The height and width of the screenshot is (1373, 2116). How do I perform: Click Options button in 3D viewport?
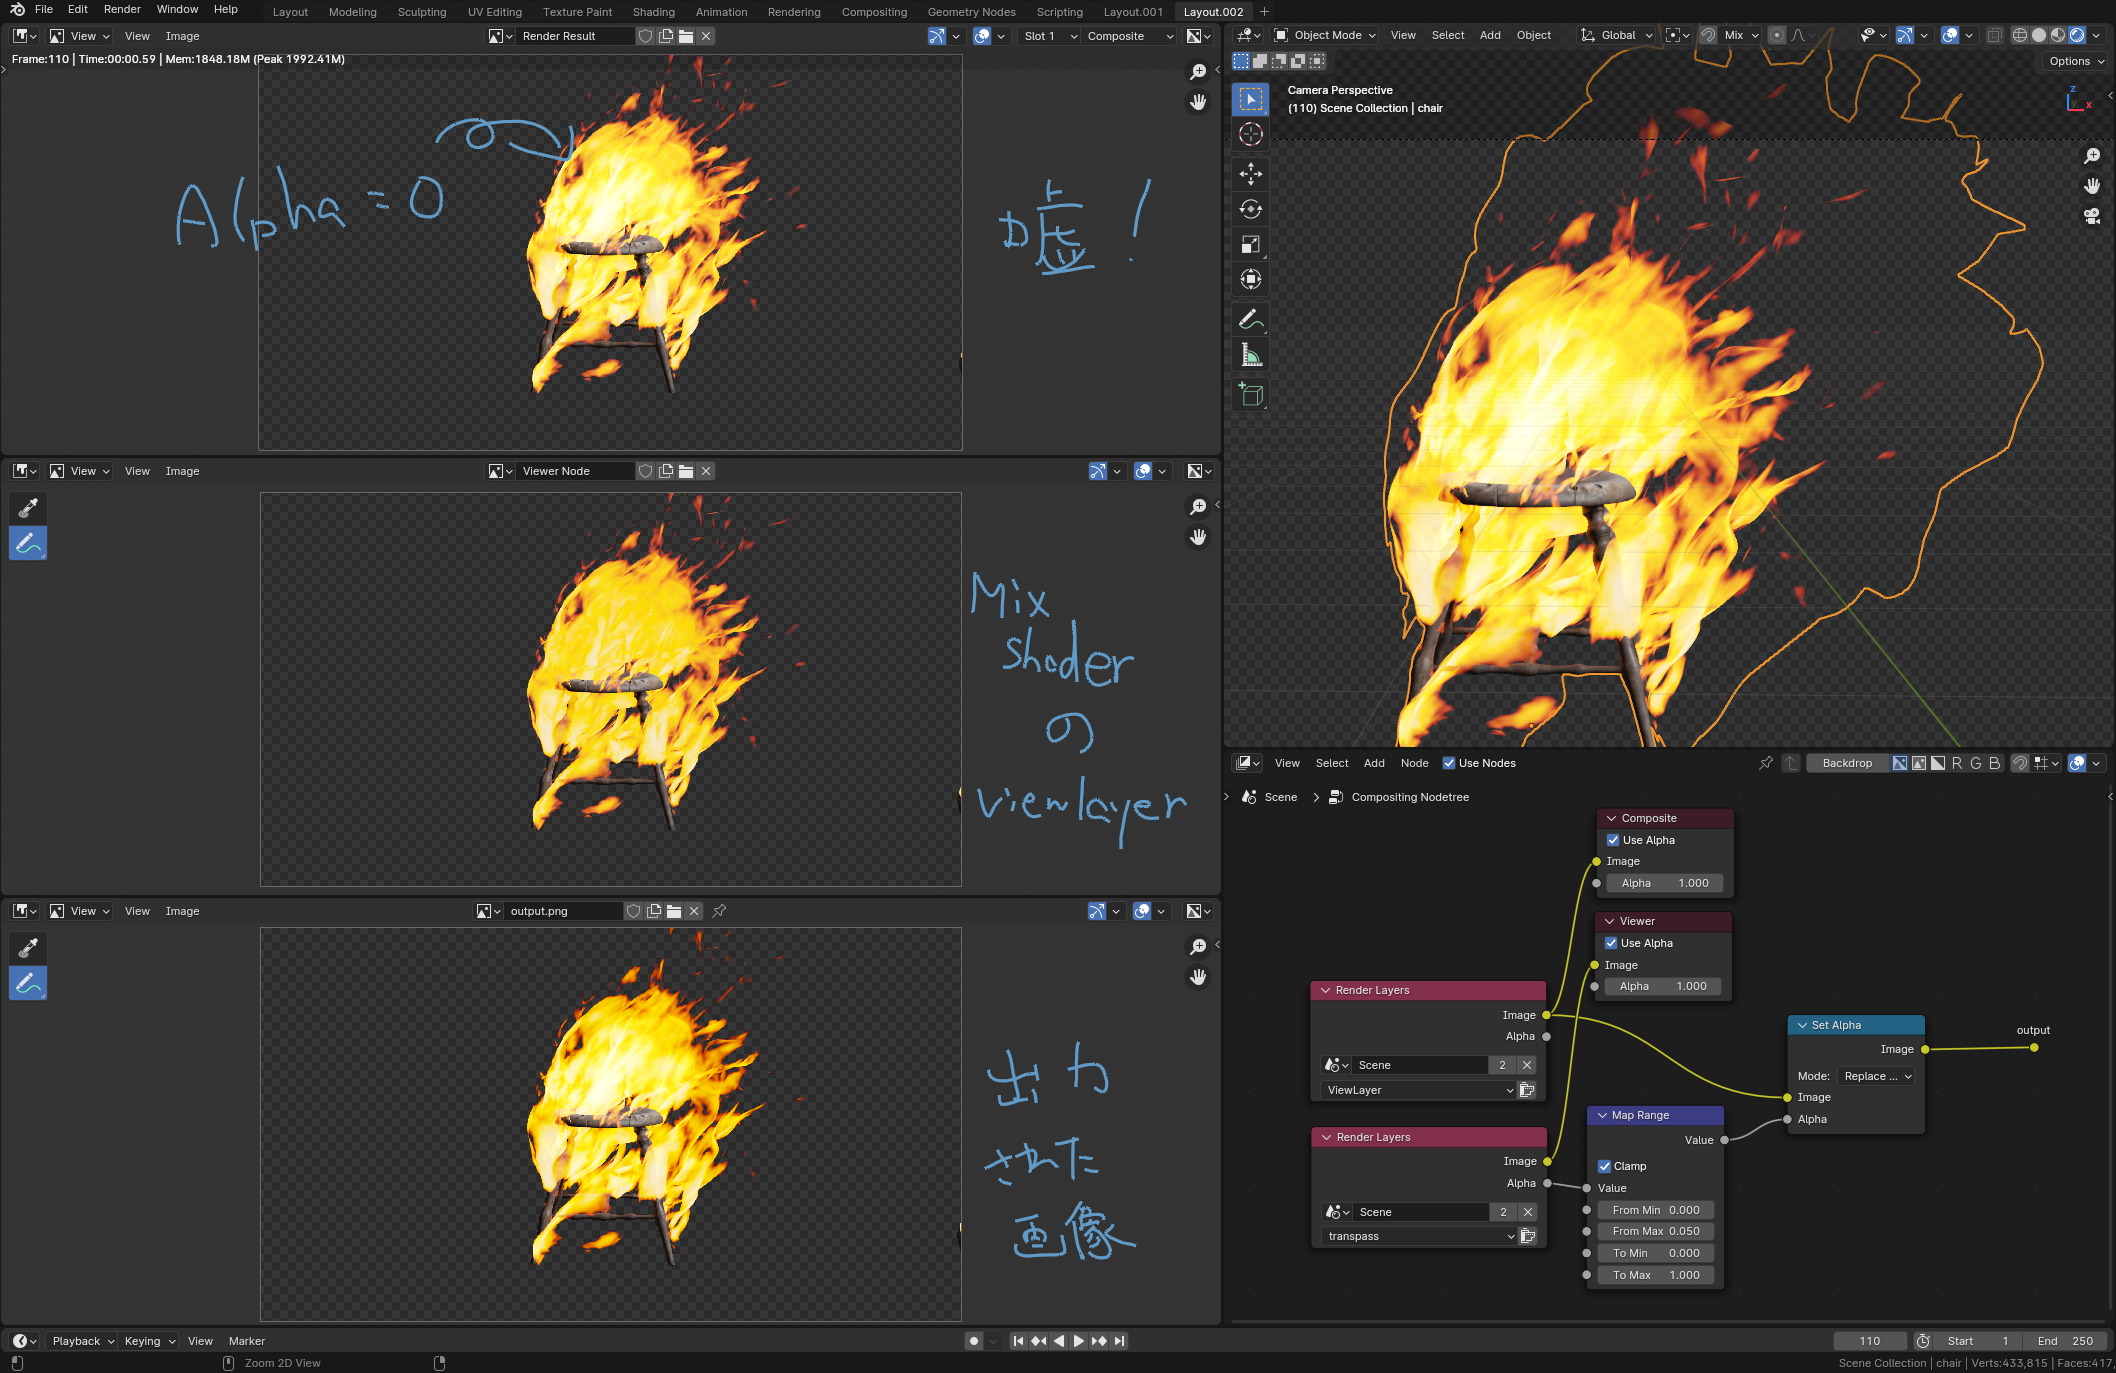click(x=2076, y=61)
